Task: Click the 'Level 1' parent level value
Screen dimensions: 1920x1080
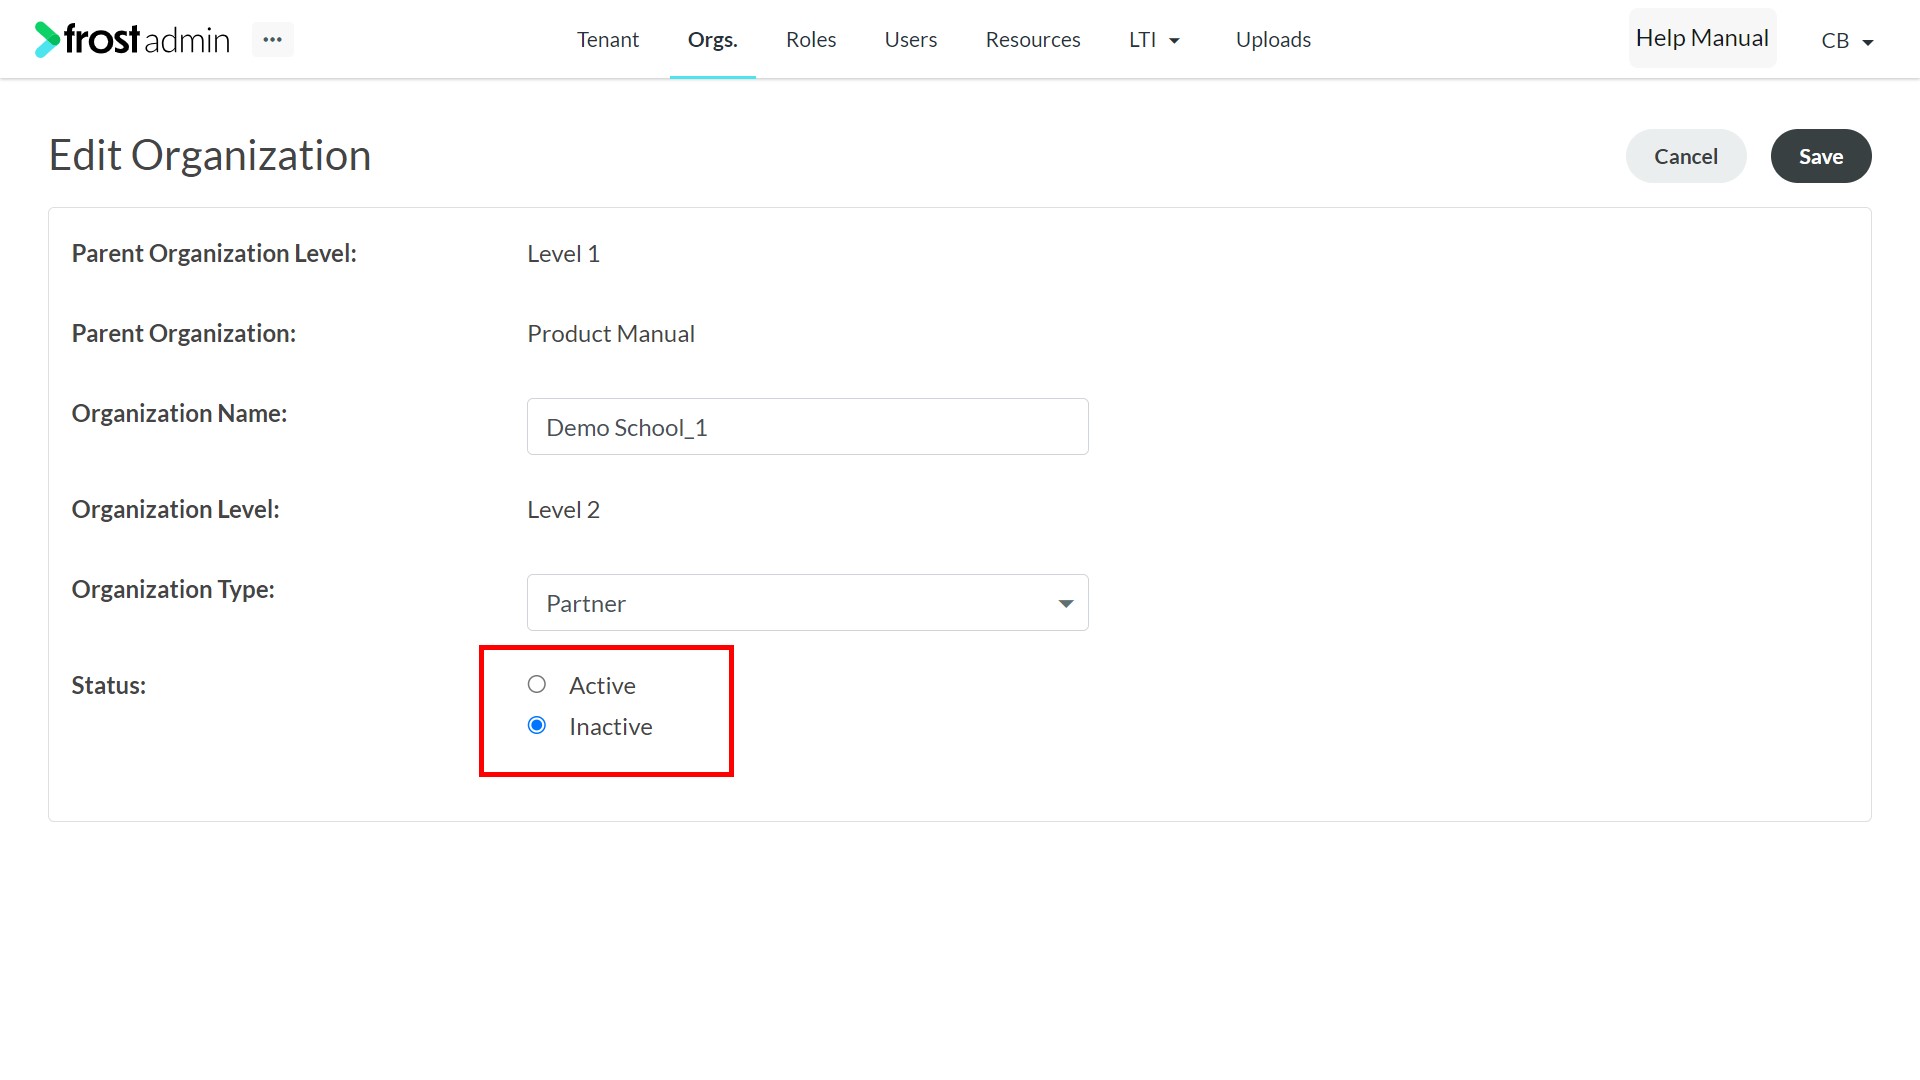Action: (563, 253)
